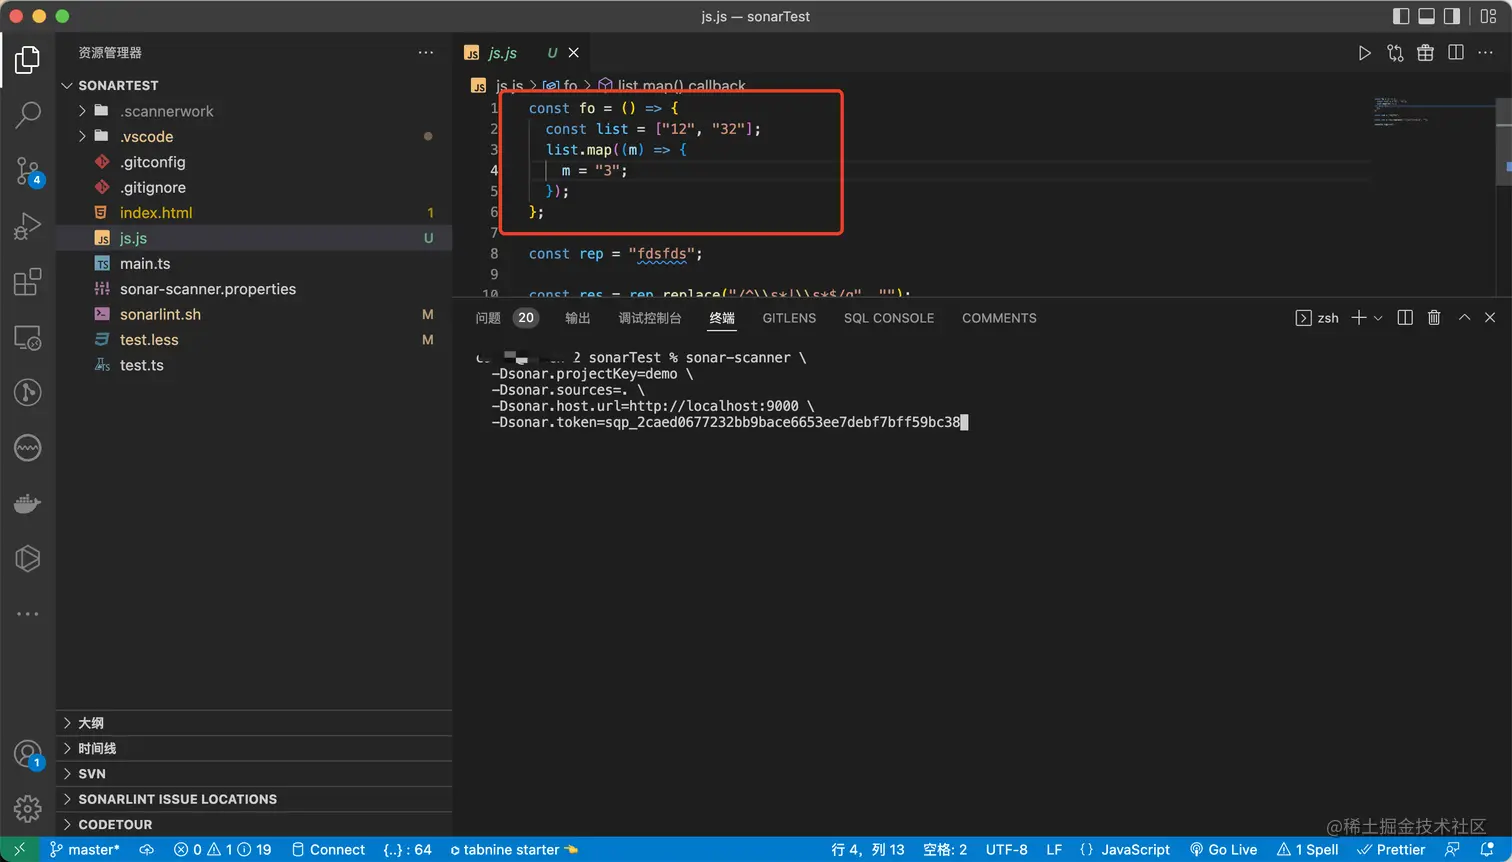Expand the .scannerwork folder
1512x862 pixels.
(x=254, y=111)
